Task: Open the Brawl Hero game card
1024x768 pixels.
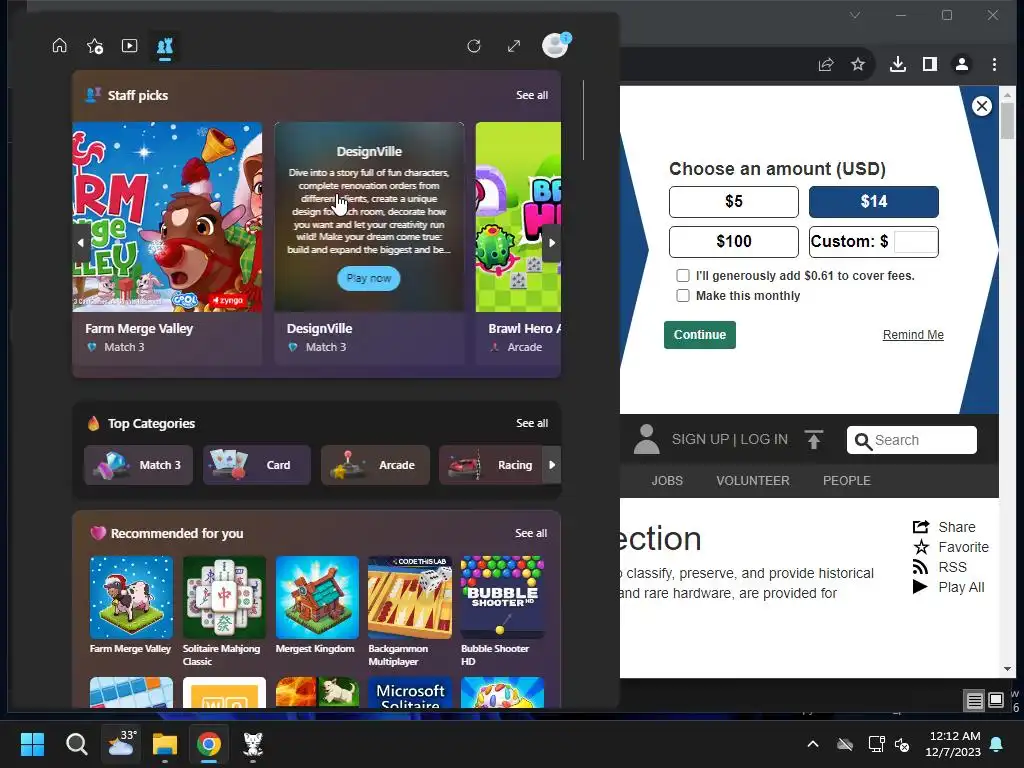Action: tap(518, 243)
